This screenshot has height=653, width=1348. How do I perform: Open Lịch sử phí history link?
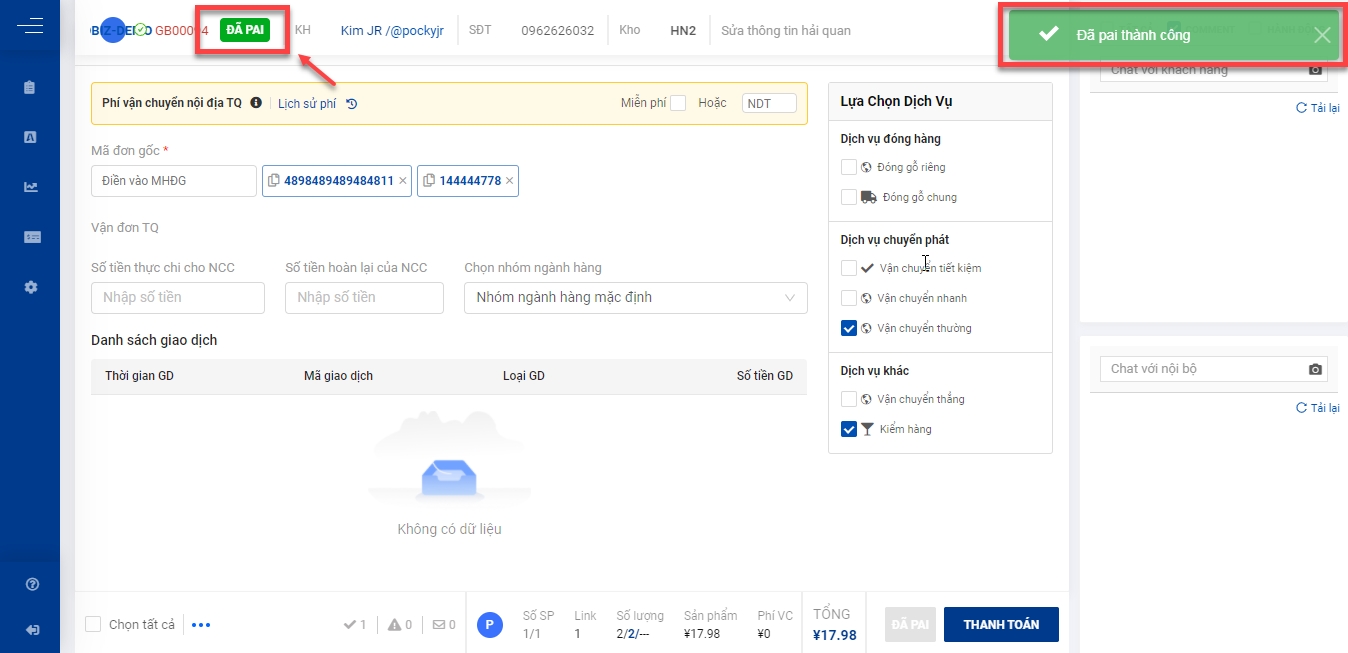click(x=308, y=103)
